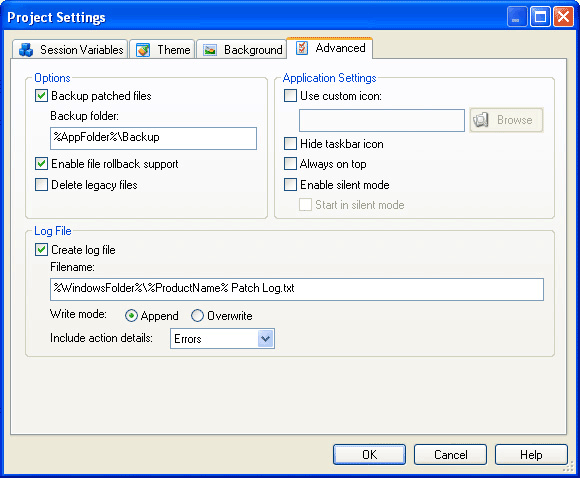The height and width of the screenshot is (478, 580).
Task: Uncheck Backup patched files
Action: click(x=41, y=96)
